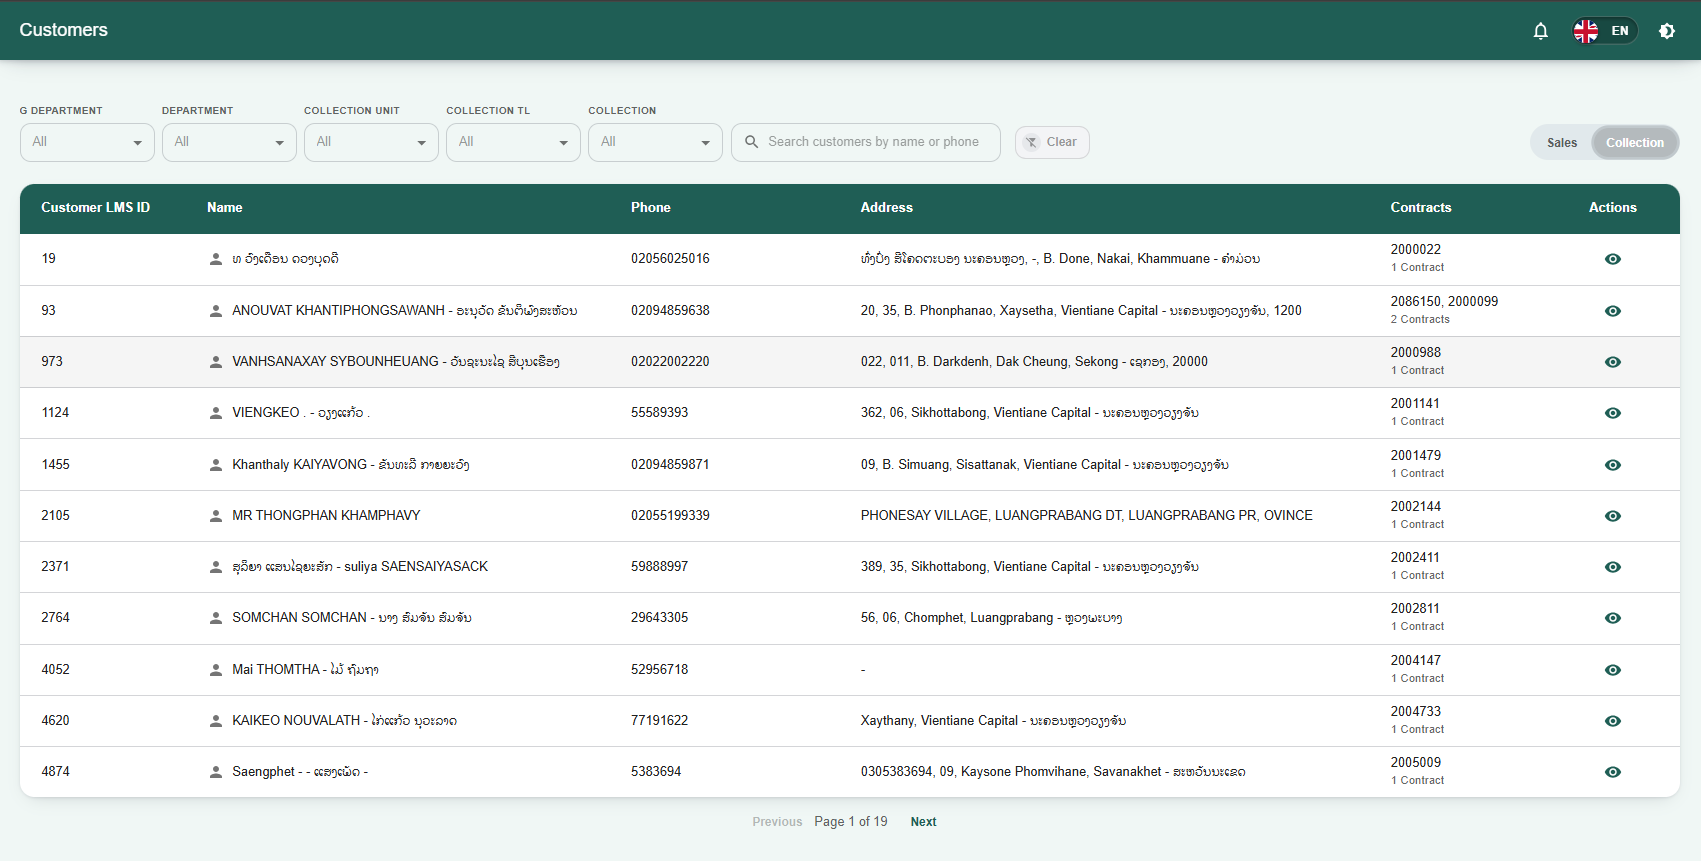Go to Next page

923,822
